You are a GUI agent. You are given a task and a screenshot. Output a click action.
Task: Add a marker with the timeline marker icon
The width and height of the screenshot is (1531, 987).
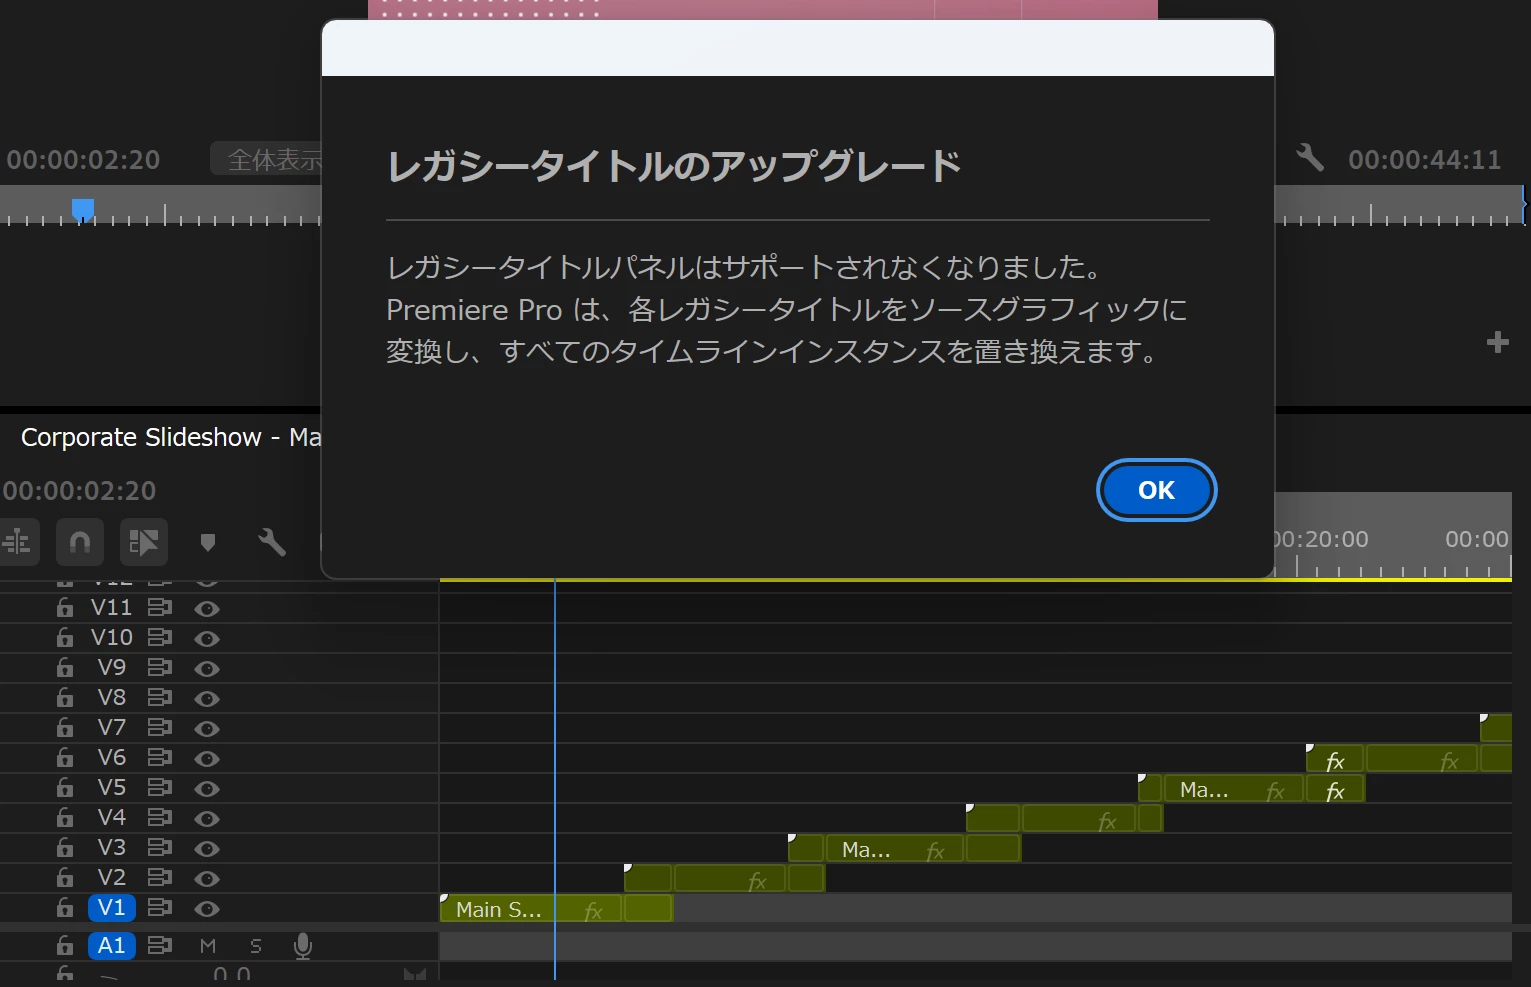[x=208, y=542]
